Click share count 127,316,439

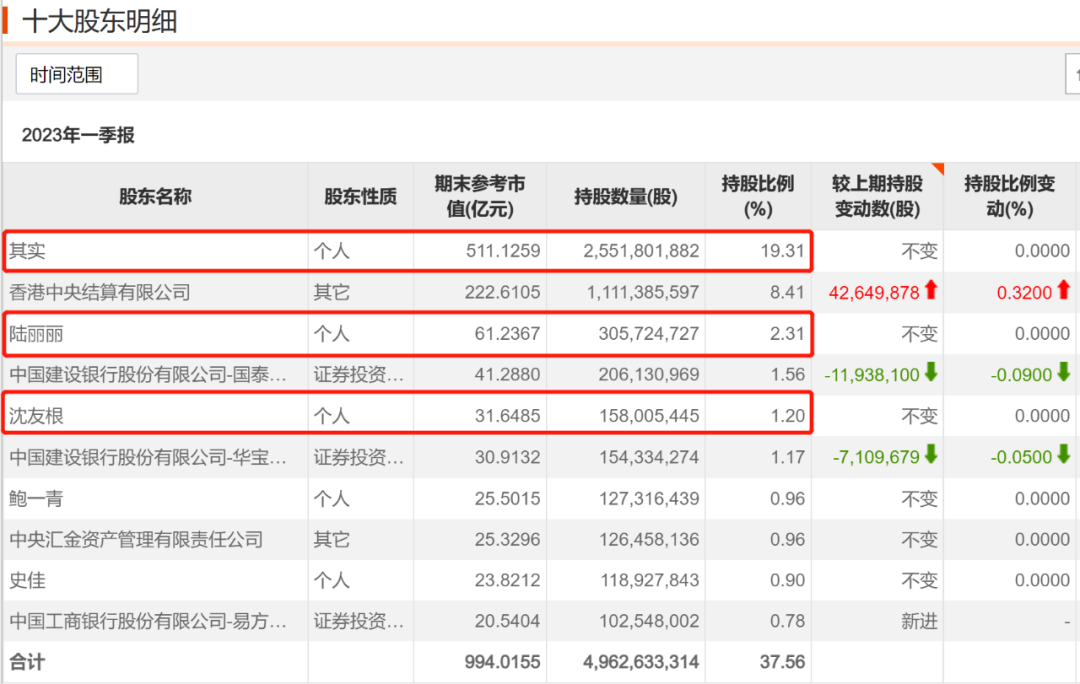[649, 498]
